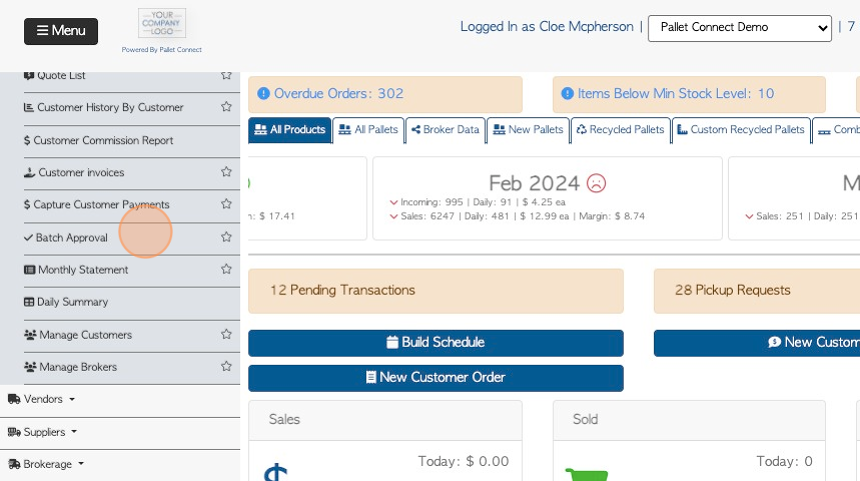The height and width of the screenshot is (481, 860).
Task: Click the Daily Summary table icon
Action: pyautogui.click(x=29, y=302)
